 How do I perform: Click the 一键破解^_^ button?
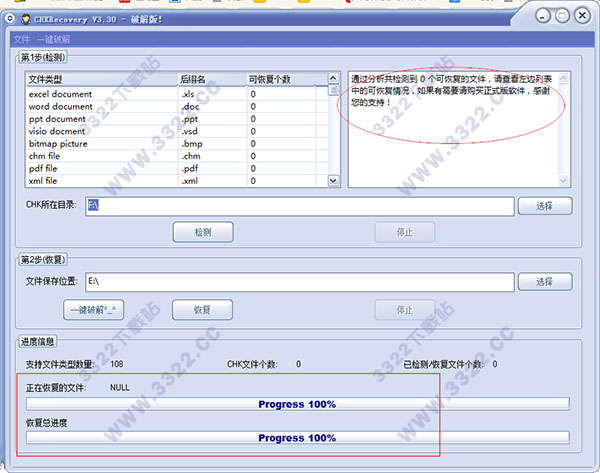(93, 310)
